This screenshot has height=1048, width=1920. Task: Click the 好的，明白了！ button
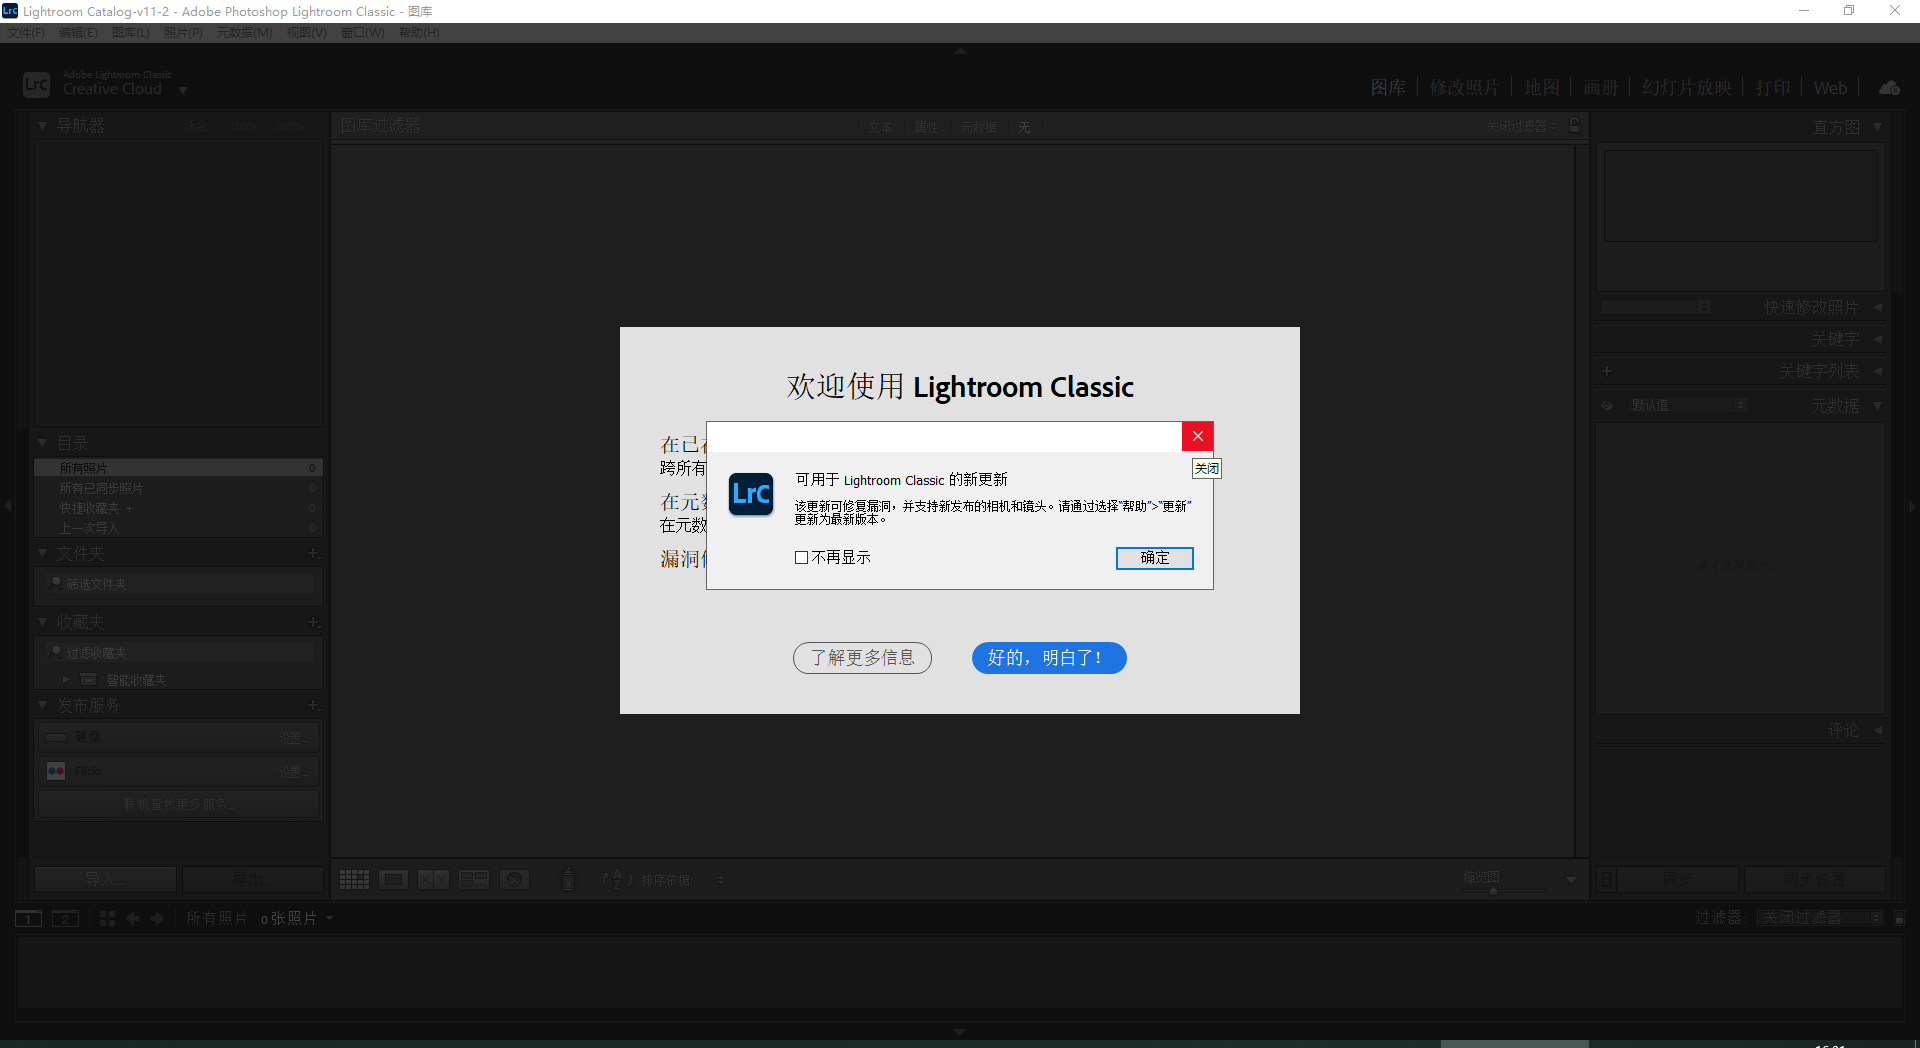(x=1049, y=658)
